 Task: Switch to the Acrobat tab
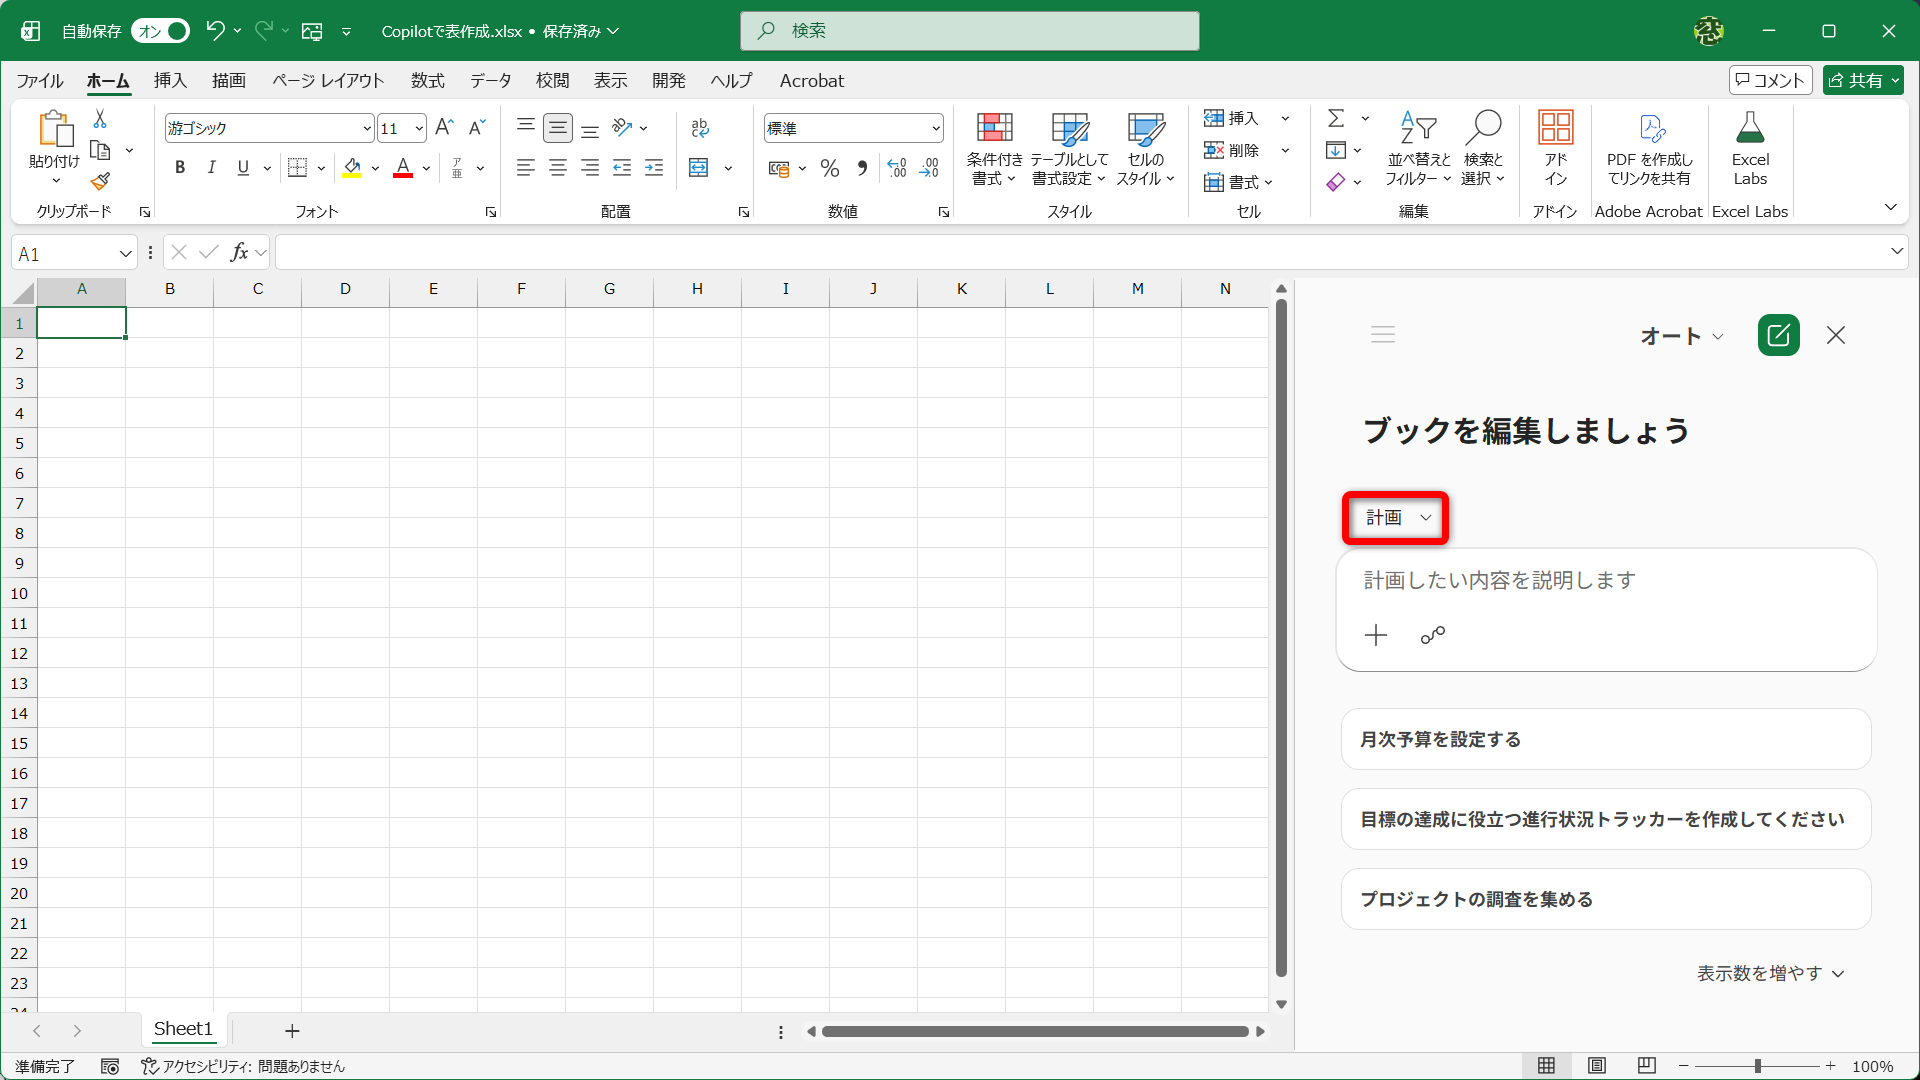(x=812, y=81)
